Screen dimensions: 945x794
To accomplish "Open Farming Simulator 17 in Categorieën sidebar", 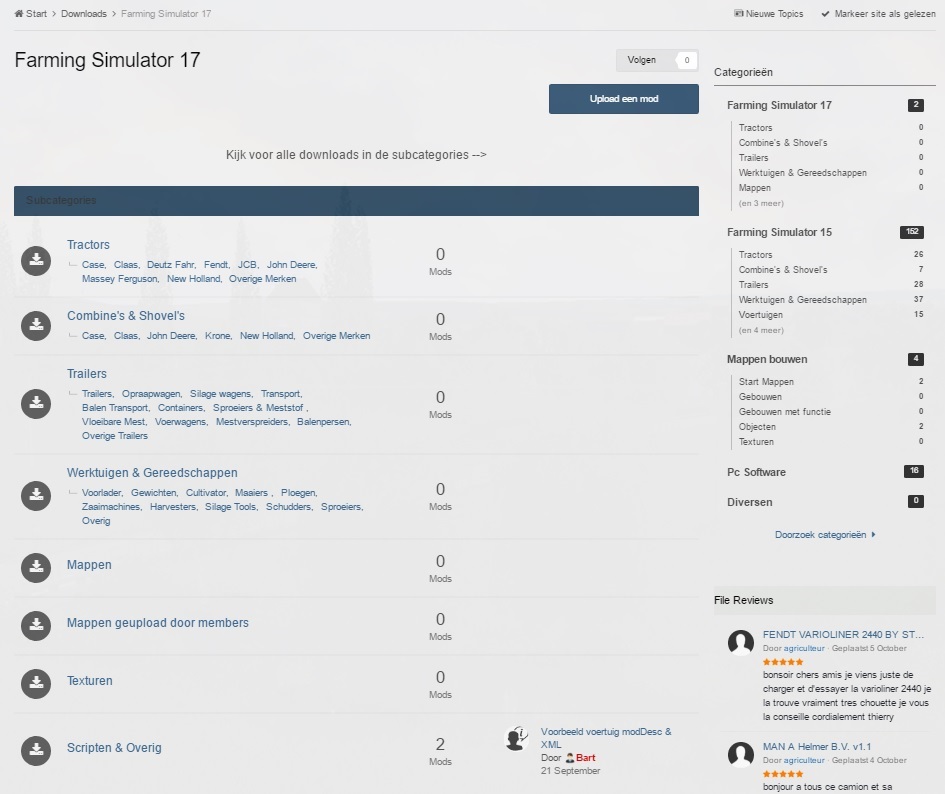I will coord(779,105).
